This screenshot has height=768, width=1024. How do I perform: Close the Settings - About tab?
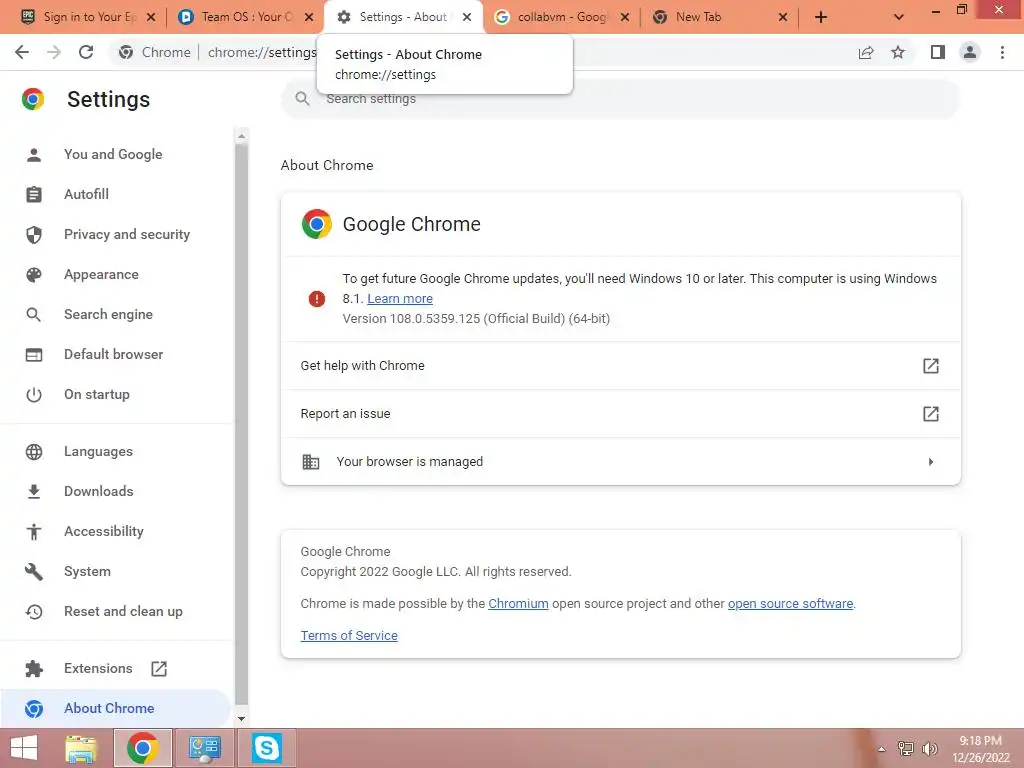point(467,17)
